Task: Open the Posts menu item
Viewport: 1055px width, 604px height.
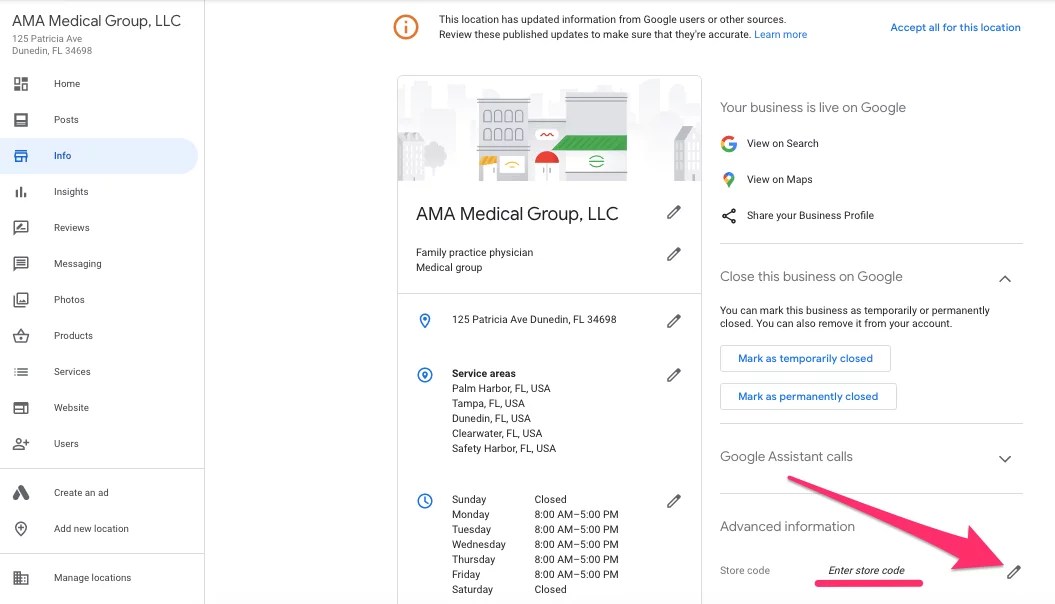Action: 66,120
